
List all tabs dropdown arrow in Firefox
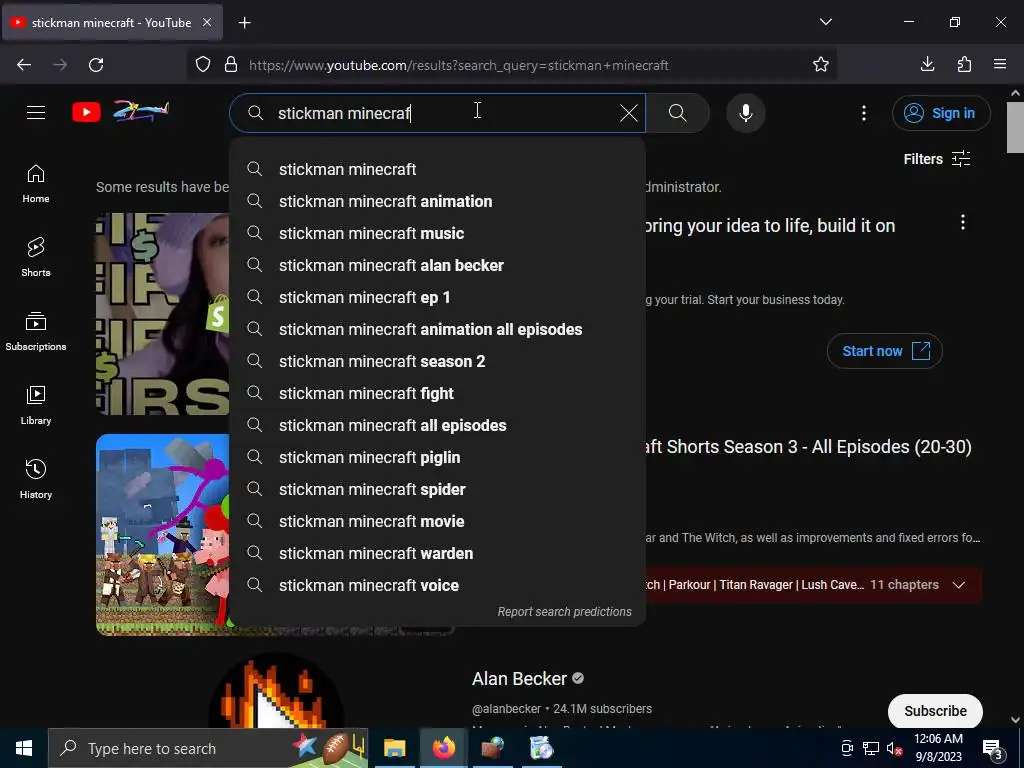click(x=825, y=22)
